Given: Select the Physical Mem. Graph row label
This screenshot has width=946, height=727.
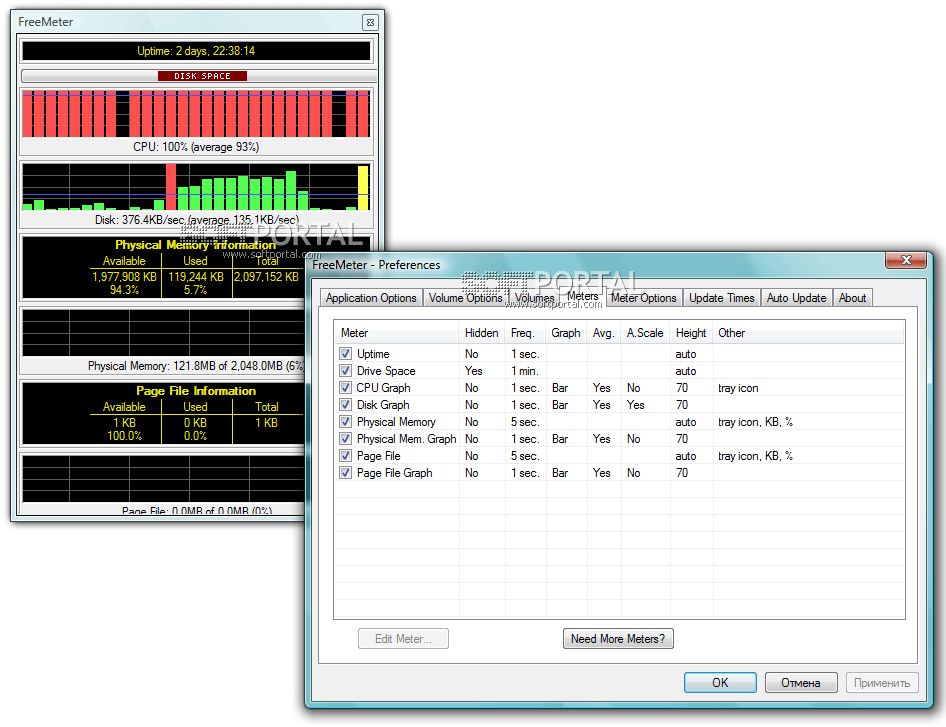Looking at the screenshot, I should point(406,439).
